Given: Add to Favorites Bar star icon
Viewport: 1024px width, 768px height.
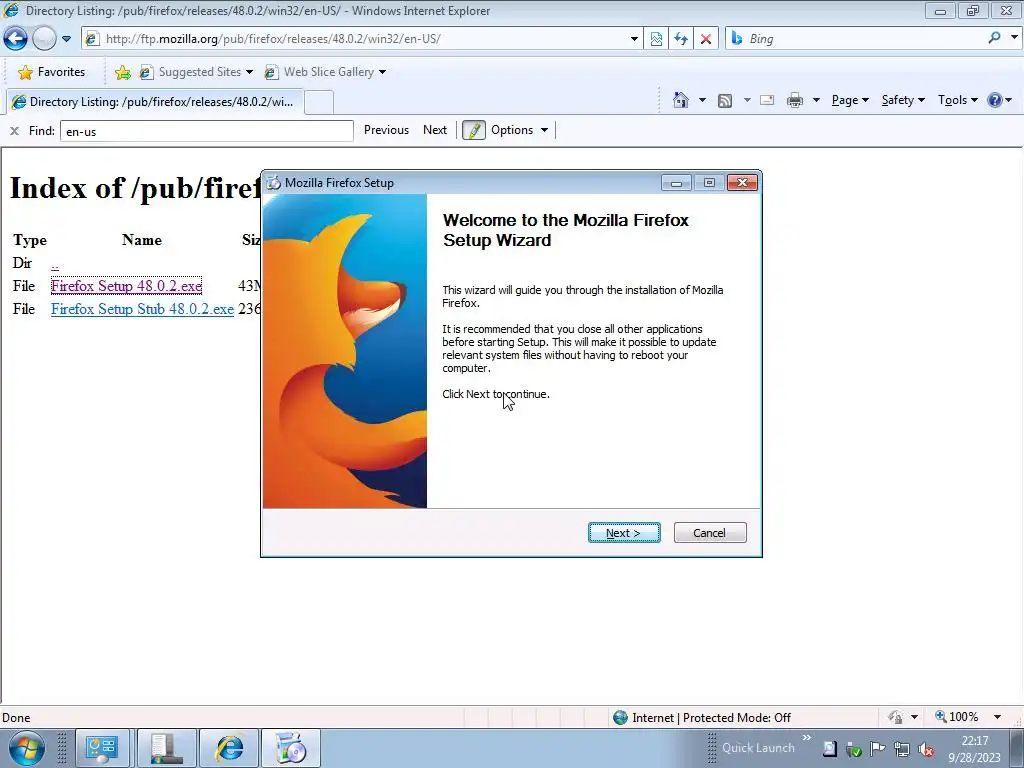Looking at the screenshot, I should tap(122, 72).
